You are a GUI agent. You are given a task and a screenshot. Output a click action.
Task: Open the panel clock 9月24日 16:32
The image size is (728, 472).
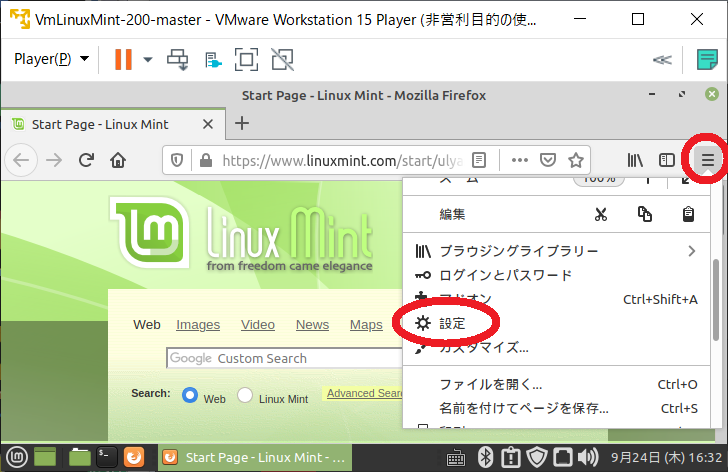click(x=666, y=458)
